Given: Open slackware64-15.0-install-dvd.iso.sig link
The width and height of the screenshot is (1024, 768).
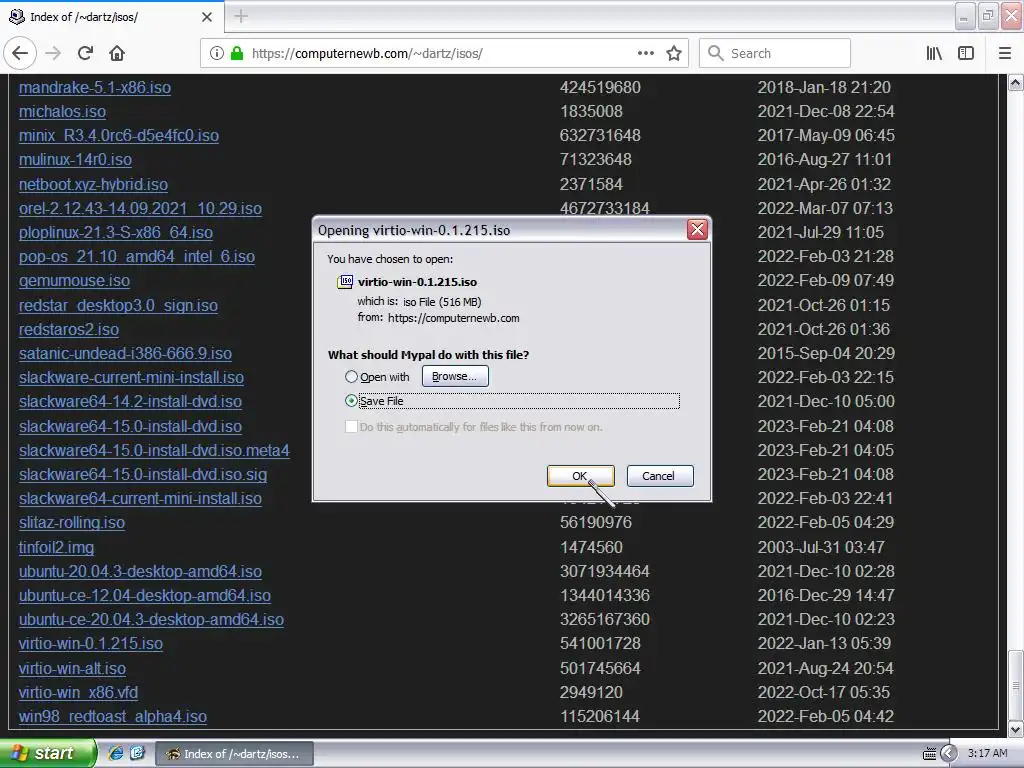Looking at the screenshot, I should [x=143, y=475].
